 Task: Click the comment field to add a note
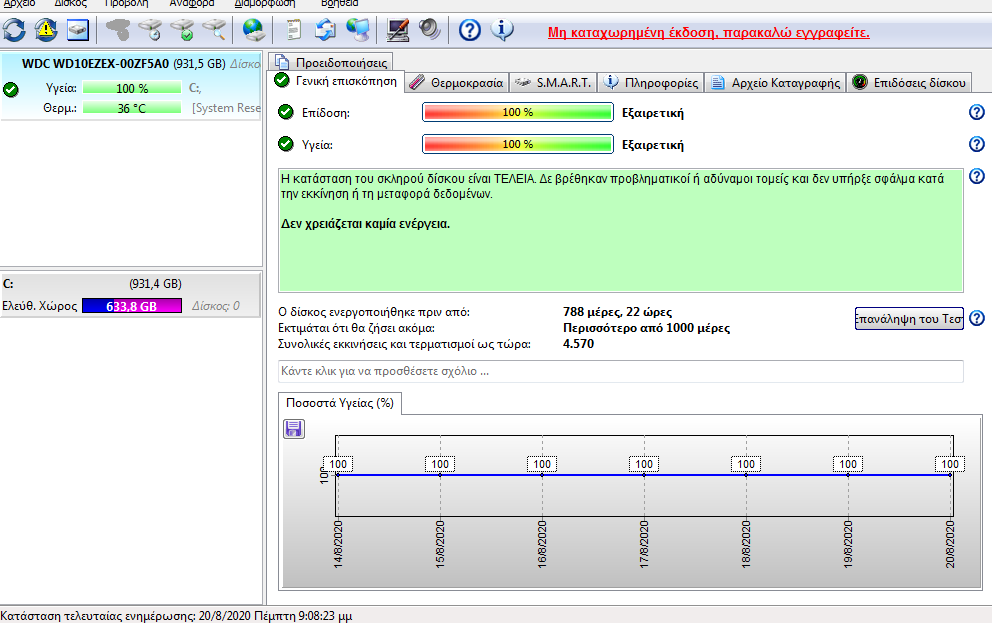click(x=620, y=372)
